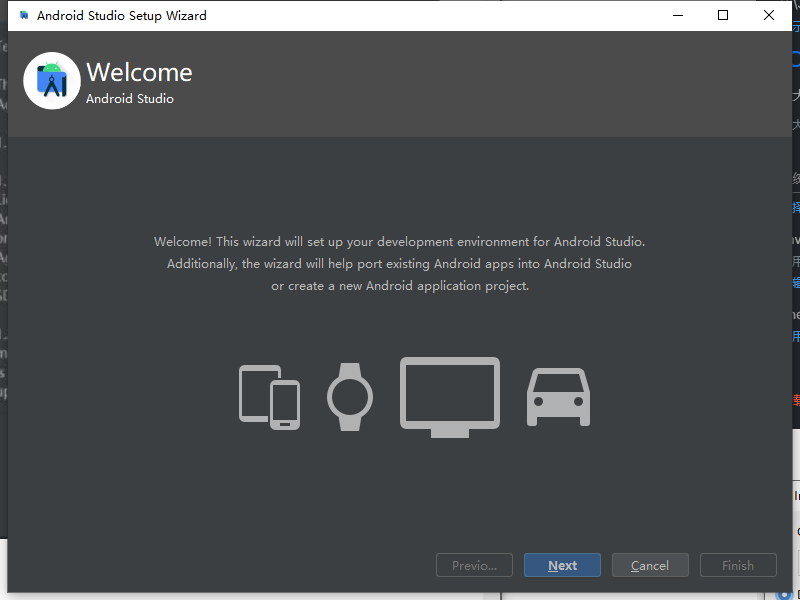Click the 'Android Studio Setup Wizard' title text
800x600 pixels.
(x=122, y=16)
